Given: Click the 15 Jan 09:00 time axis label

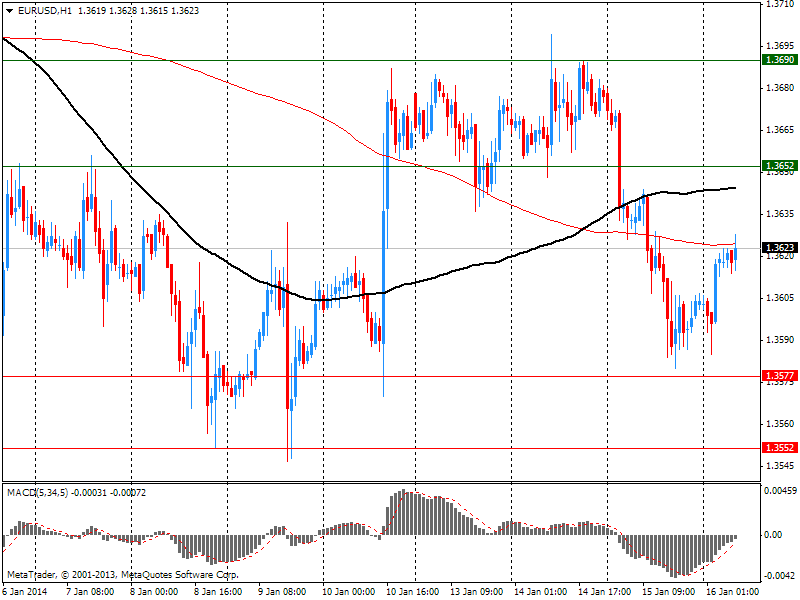Looking at the screenshot, I should click(x=669, y=591).
